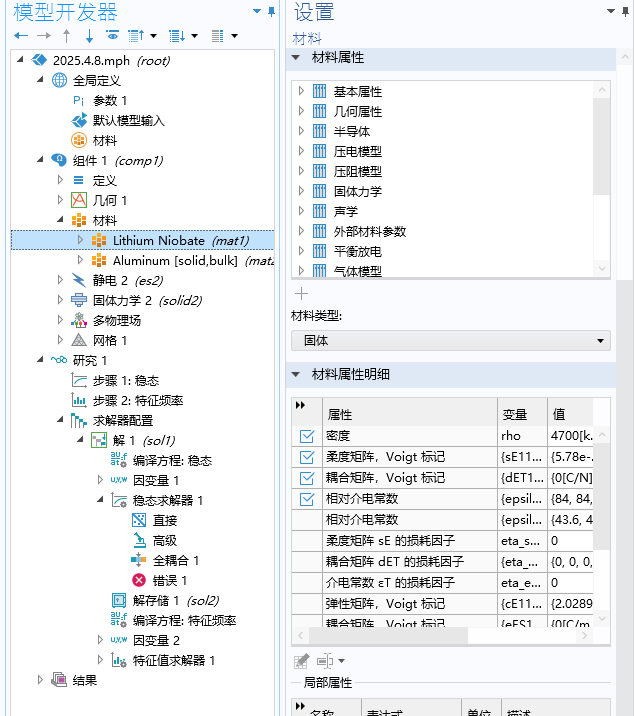The image size is (634, 716).
Task: Collapse the 材料属性 section header
Action: (x=296, y=58)
